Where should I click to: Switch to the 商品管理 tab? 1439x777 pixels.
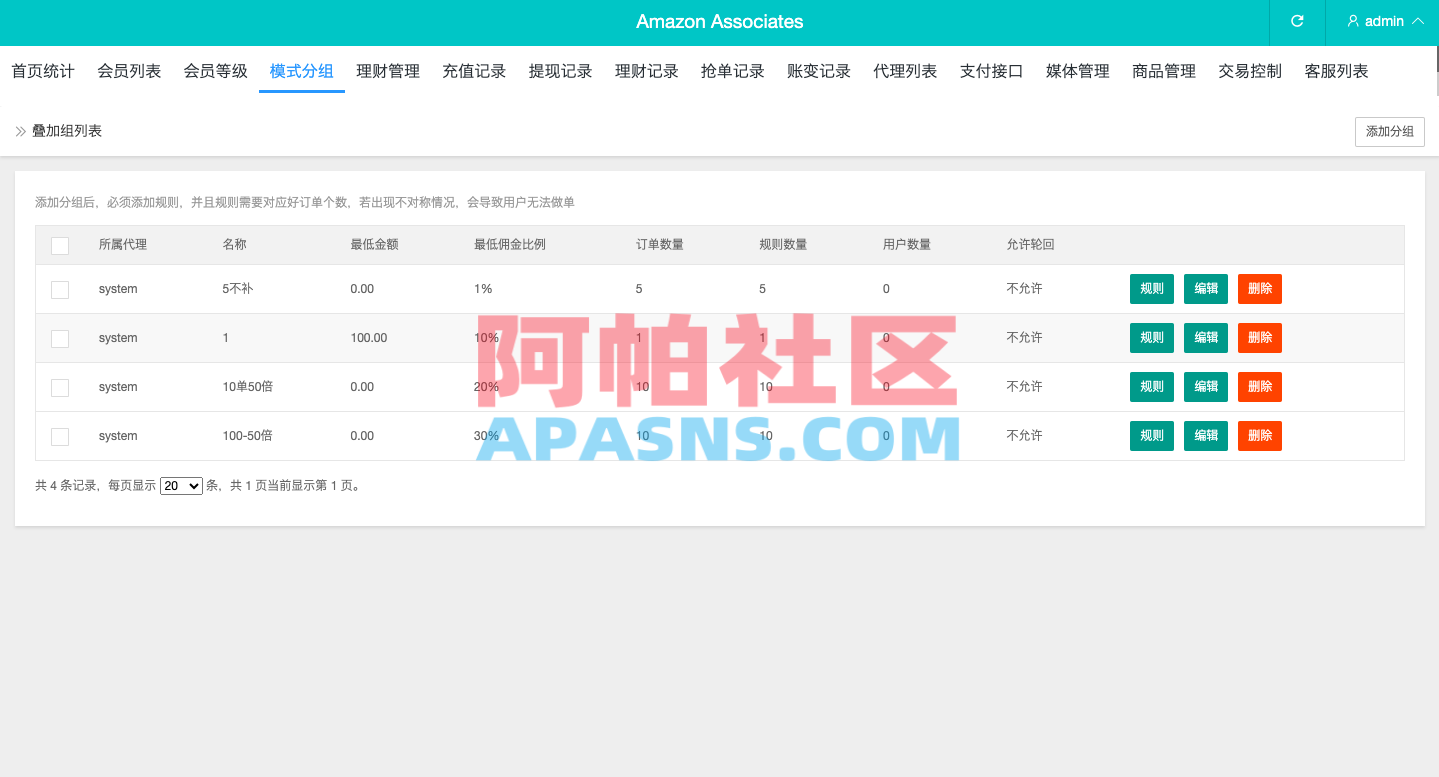[1164, 71]
